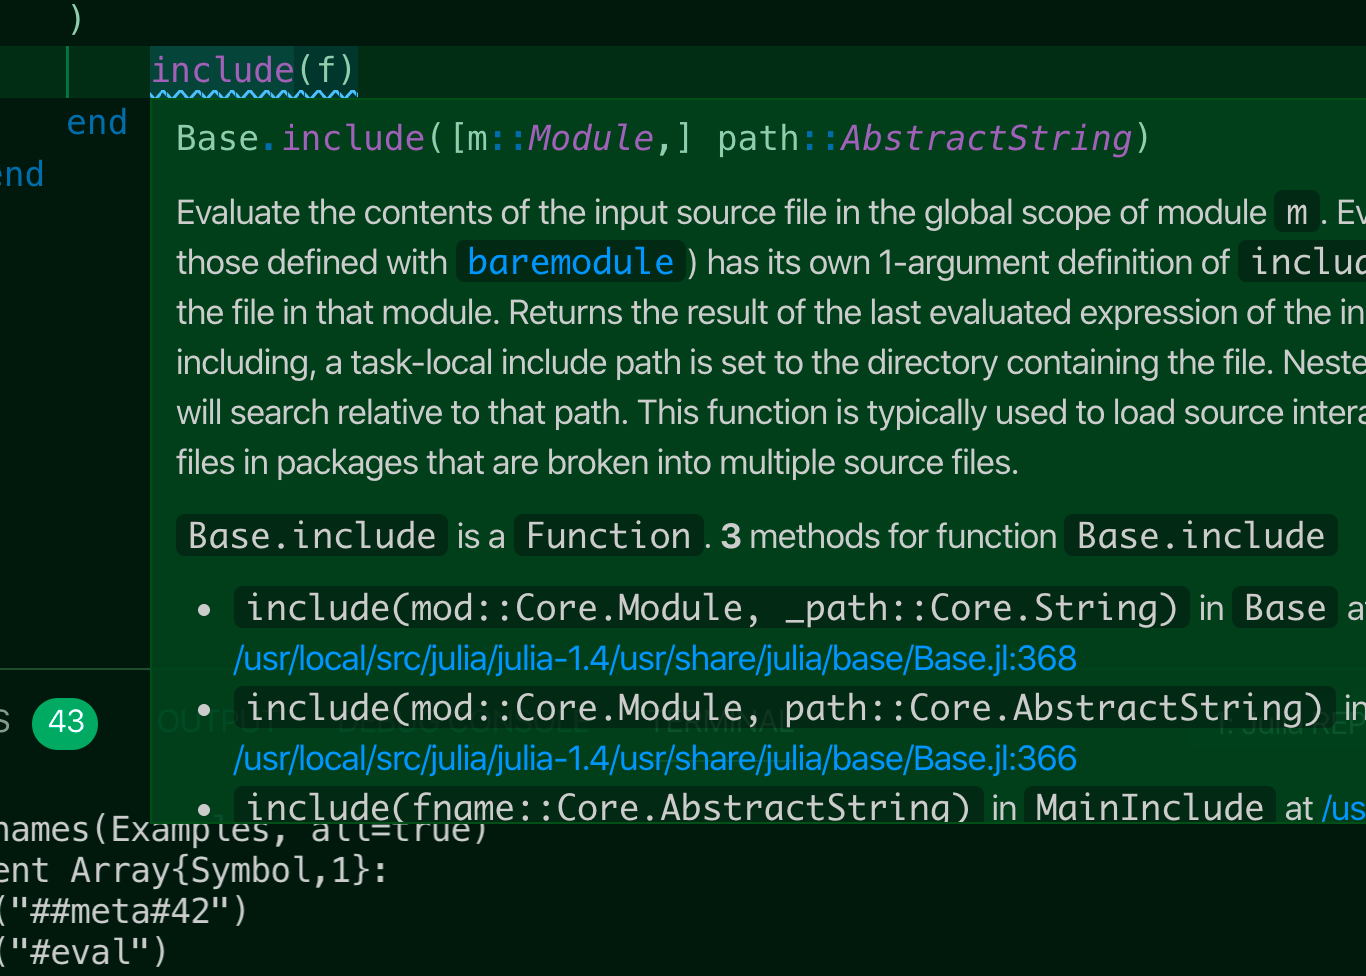Click the highlighted include(f) call in the editor
Image resolution: width=1366 pixels, height=976 pixels.
click(x=253, y=70)
